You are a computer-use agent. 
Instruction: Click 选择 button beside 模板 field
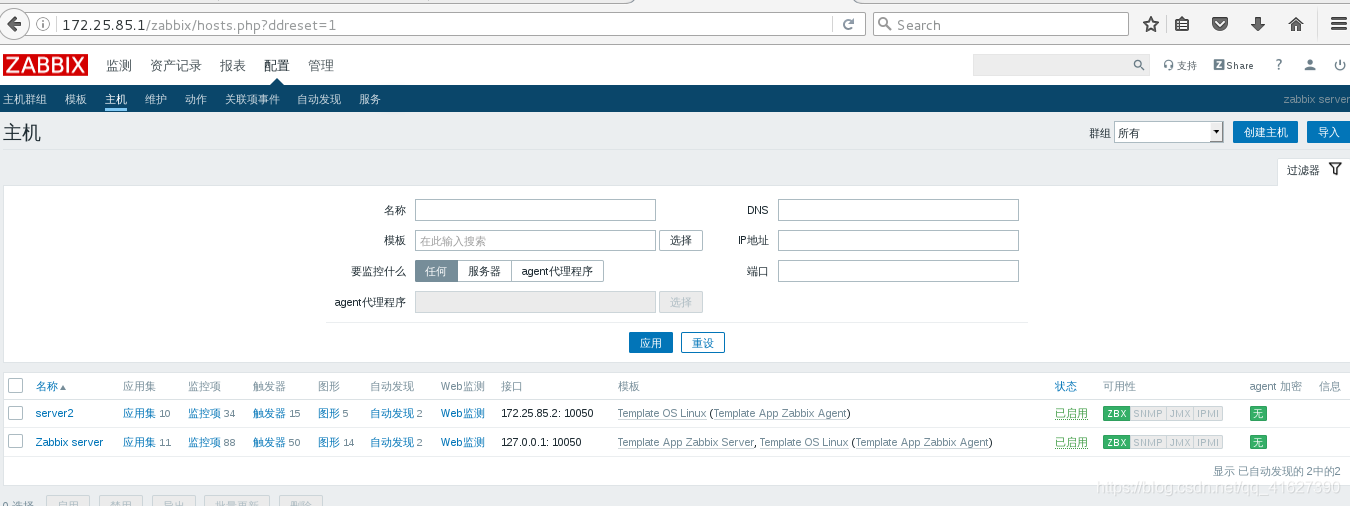[x=681, y=241]
